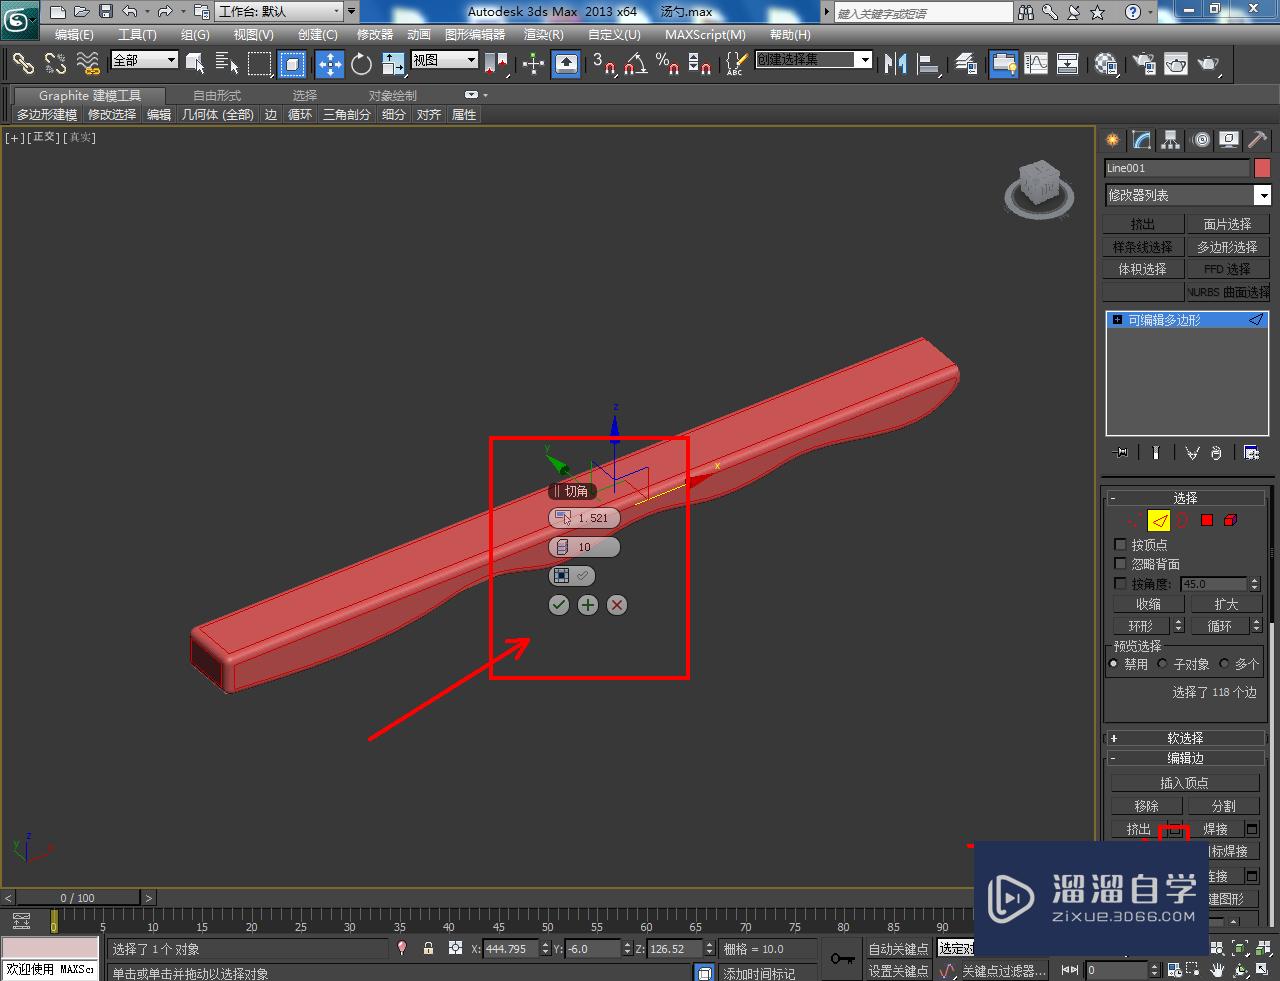Image resolution: width=1280 pixels, height=981 pixels.
Task: Open the Curve Editor icon
Action: coord(1036,64)
